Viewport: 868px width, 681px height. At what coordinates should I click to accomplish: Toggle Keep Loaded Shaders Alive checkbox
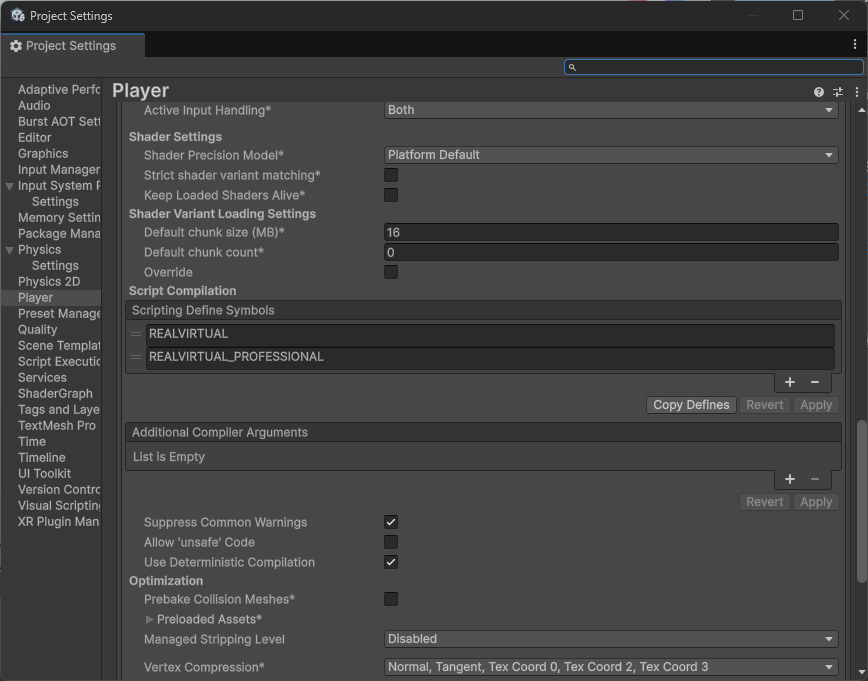(391, 195)
